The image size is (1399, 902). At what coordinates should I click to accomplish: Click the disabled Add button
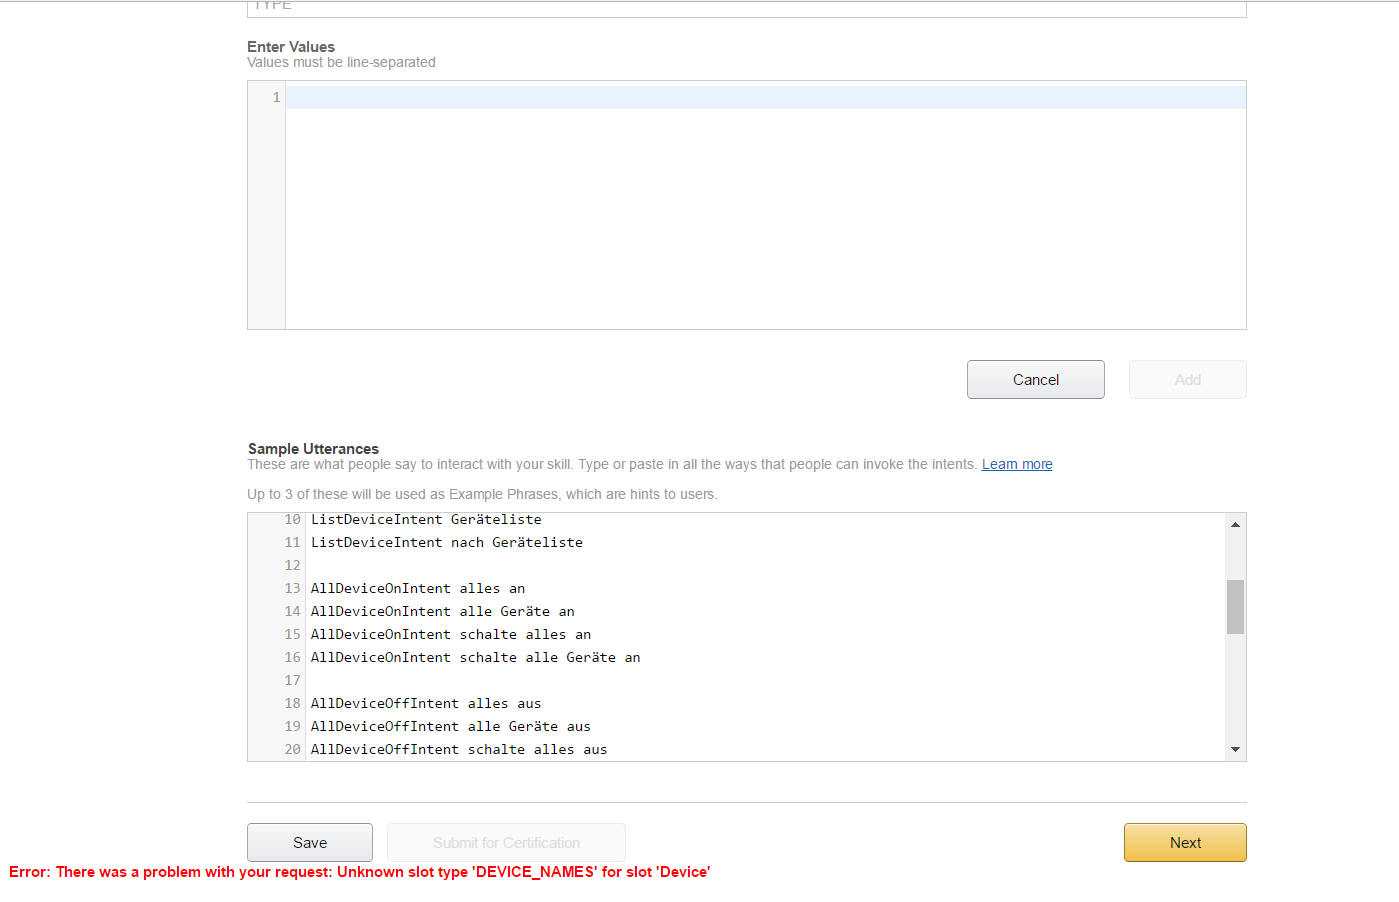coord(1187,380)
